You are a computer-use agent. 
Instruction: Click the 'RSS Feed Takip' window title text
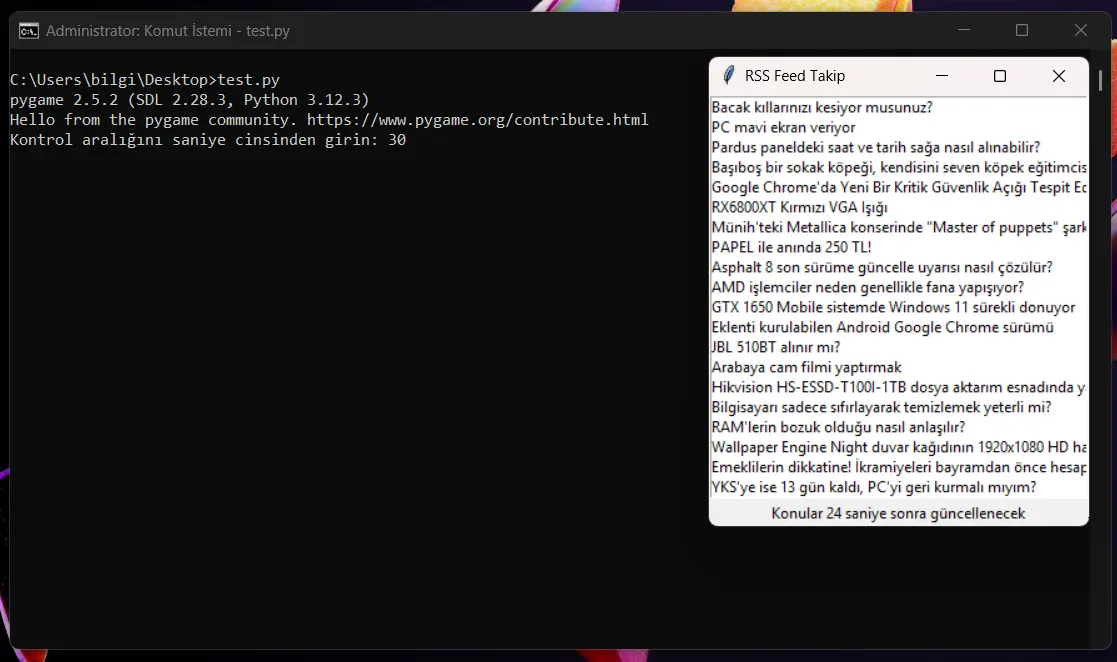[795, 76]
